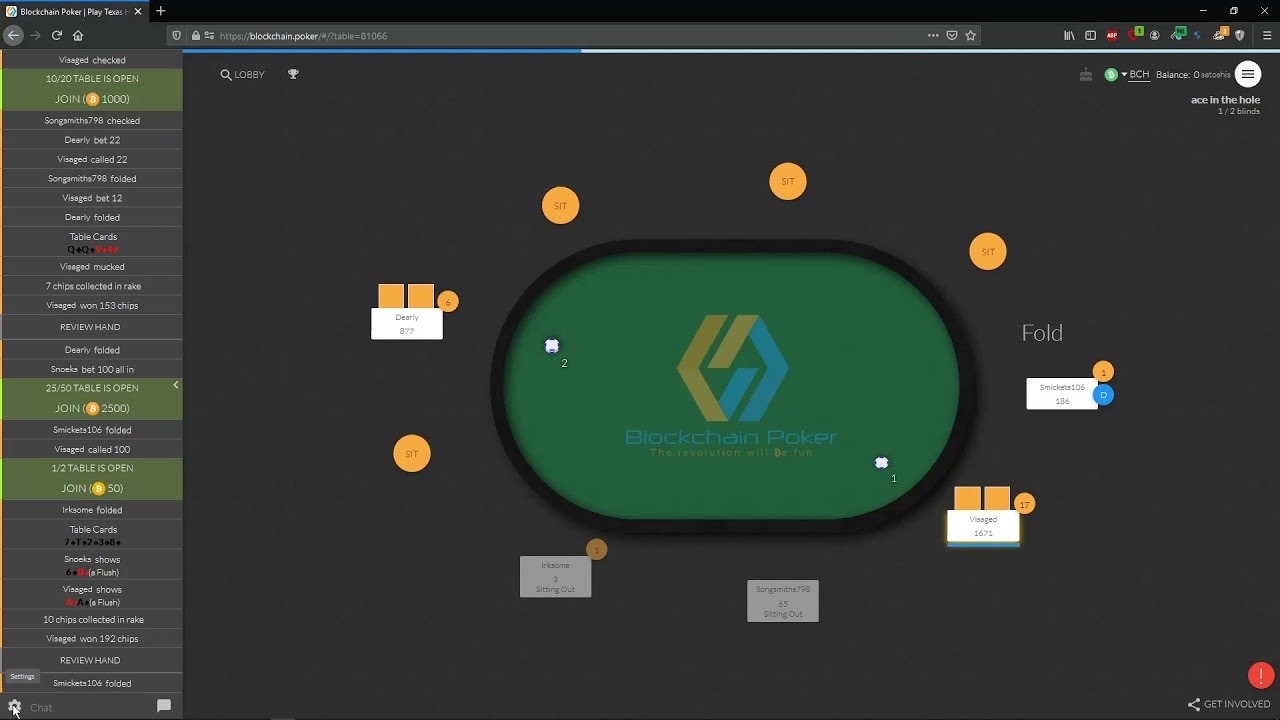Reload the page with the refresh icon

[57, 35]
